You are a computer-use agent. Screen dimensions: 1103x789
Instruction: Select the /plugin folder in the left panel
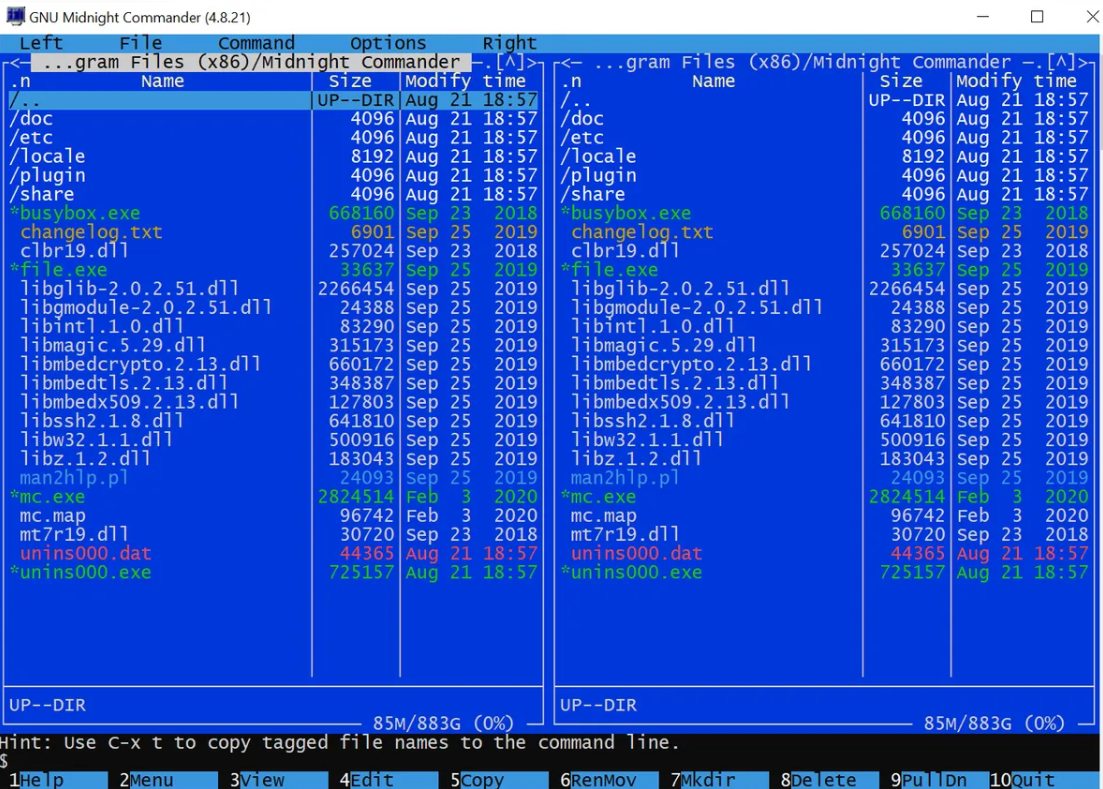pos(274,176)
